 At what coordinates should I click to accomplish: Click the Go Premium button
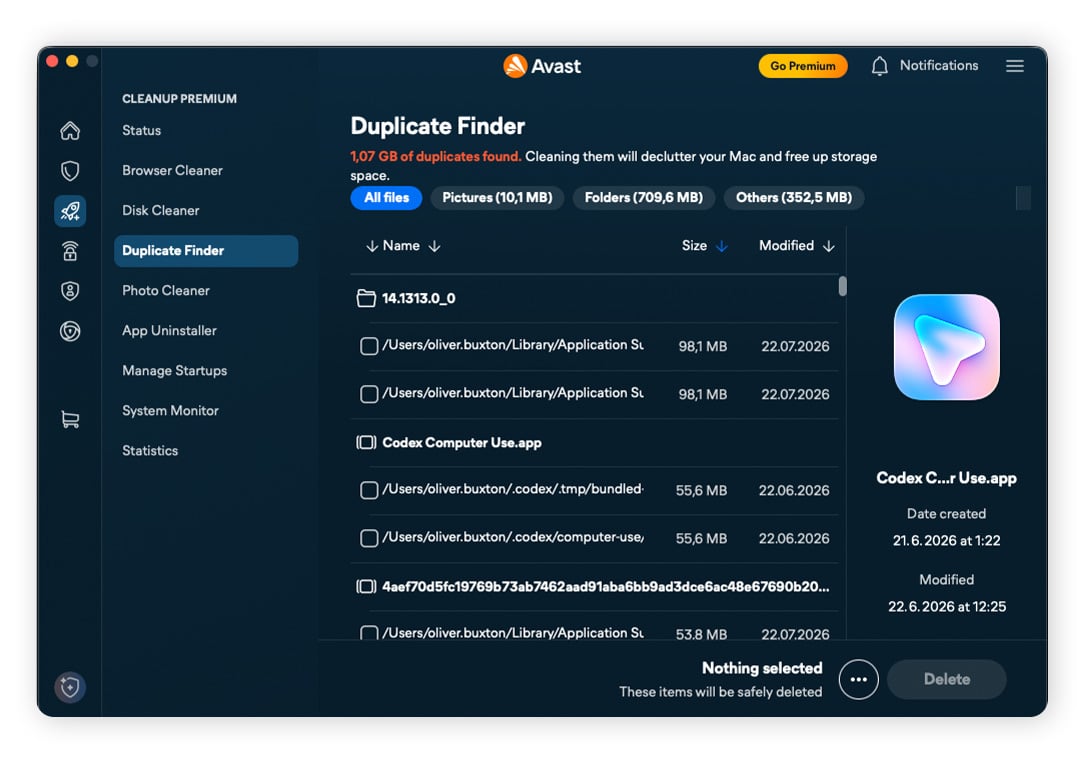pos(803,66)
